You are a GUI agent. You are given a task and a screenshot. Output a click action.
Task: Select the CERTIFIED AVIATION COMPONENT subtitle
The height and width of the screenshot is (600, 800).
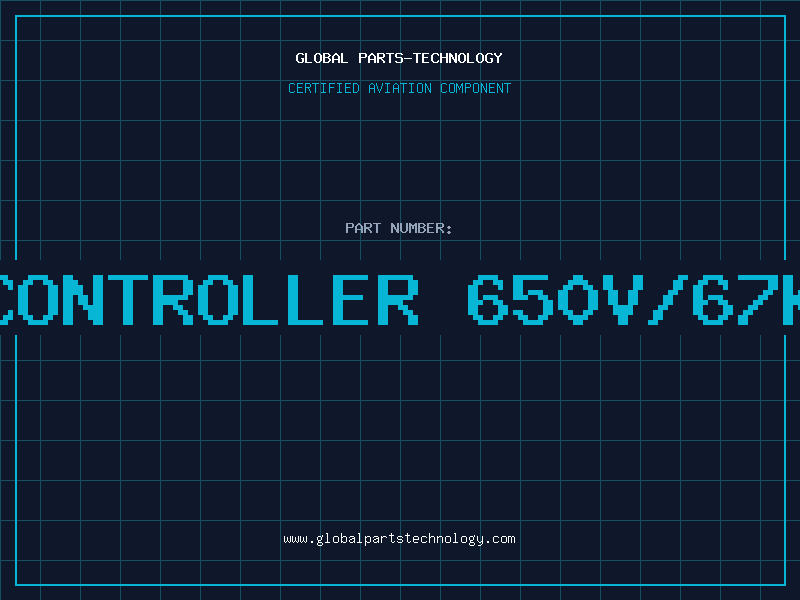pyautogui.click(x=399, y=88)
